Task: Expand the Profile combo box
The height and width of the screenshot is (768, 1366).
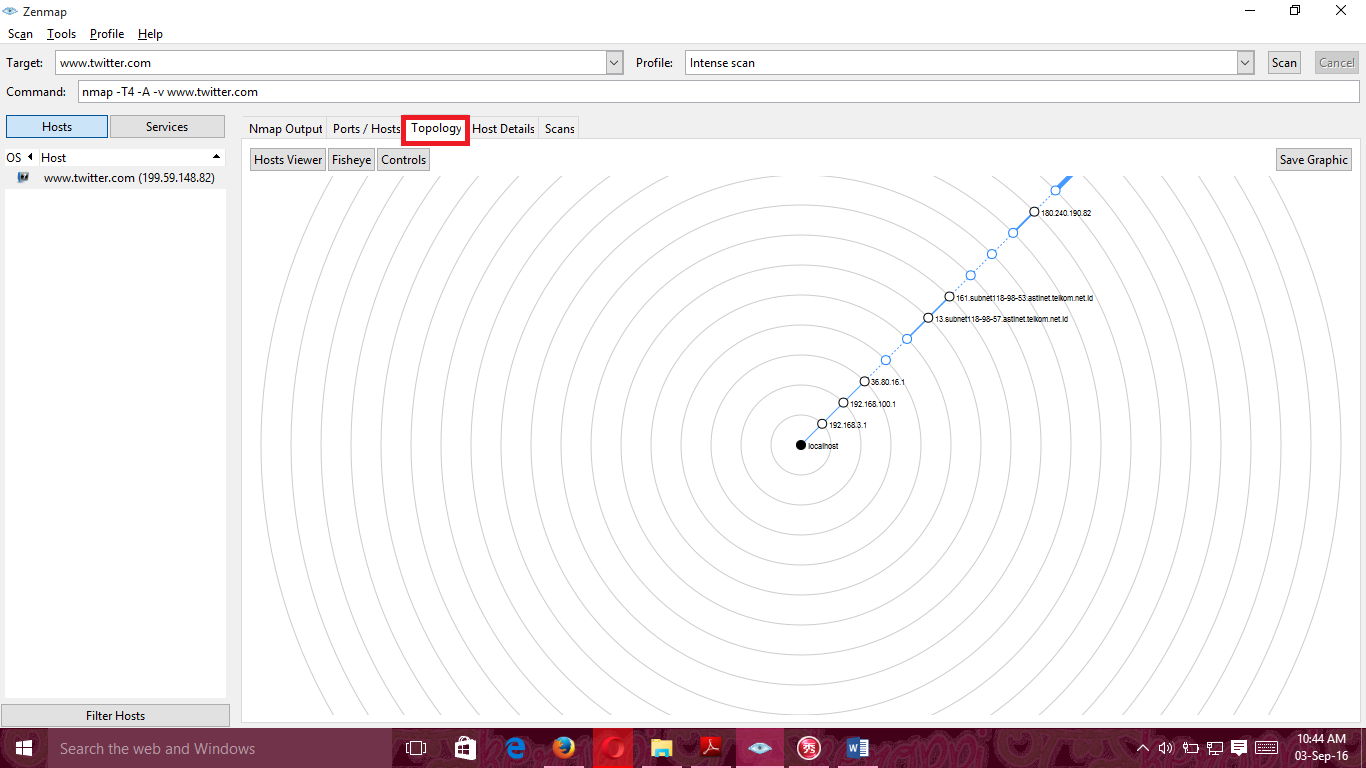Action: (1244, 62)
